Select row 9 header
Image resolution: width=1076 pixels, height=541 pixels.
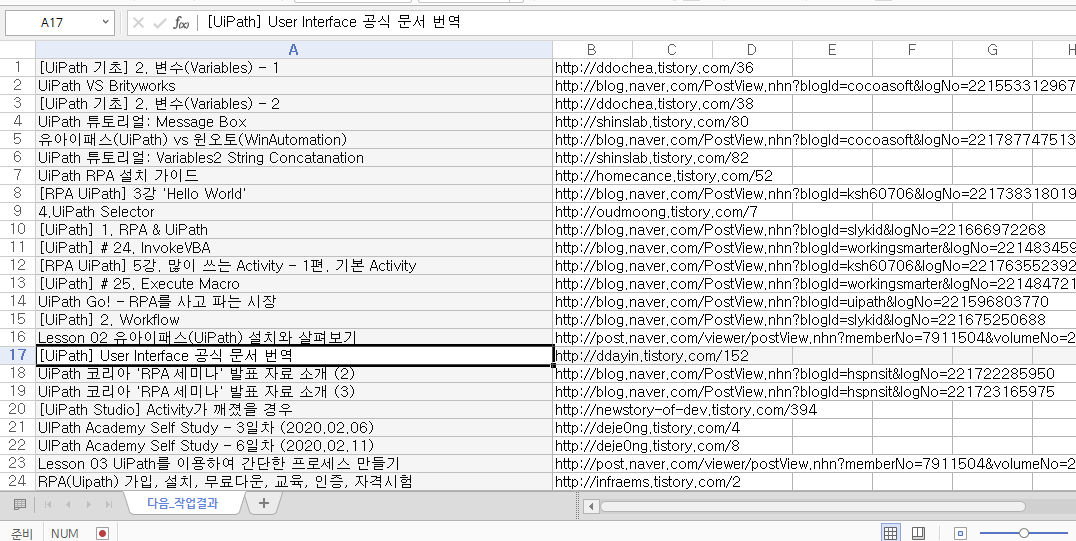(x=18, y=211)
